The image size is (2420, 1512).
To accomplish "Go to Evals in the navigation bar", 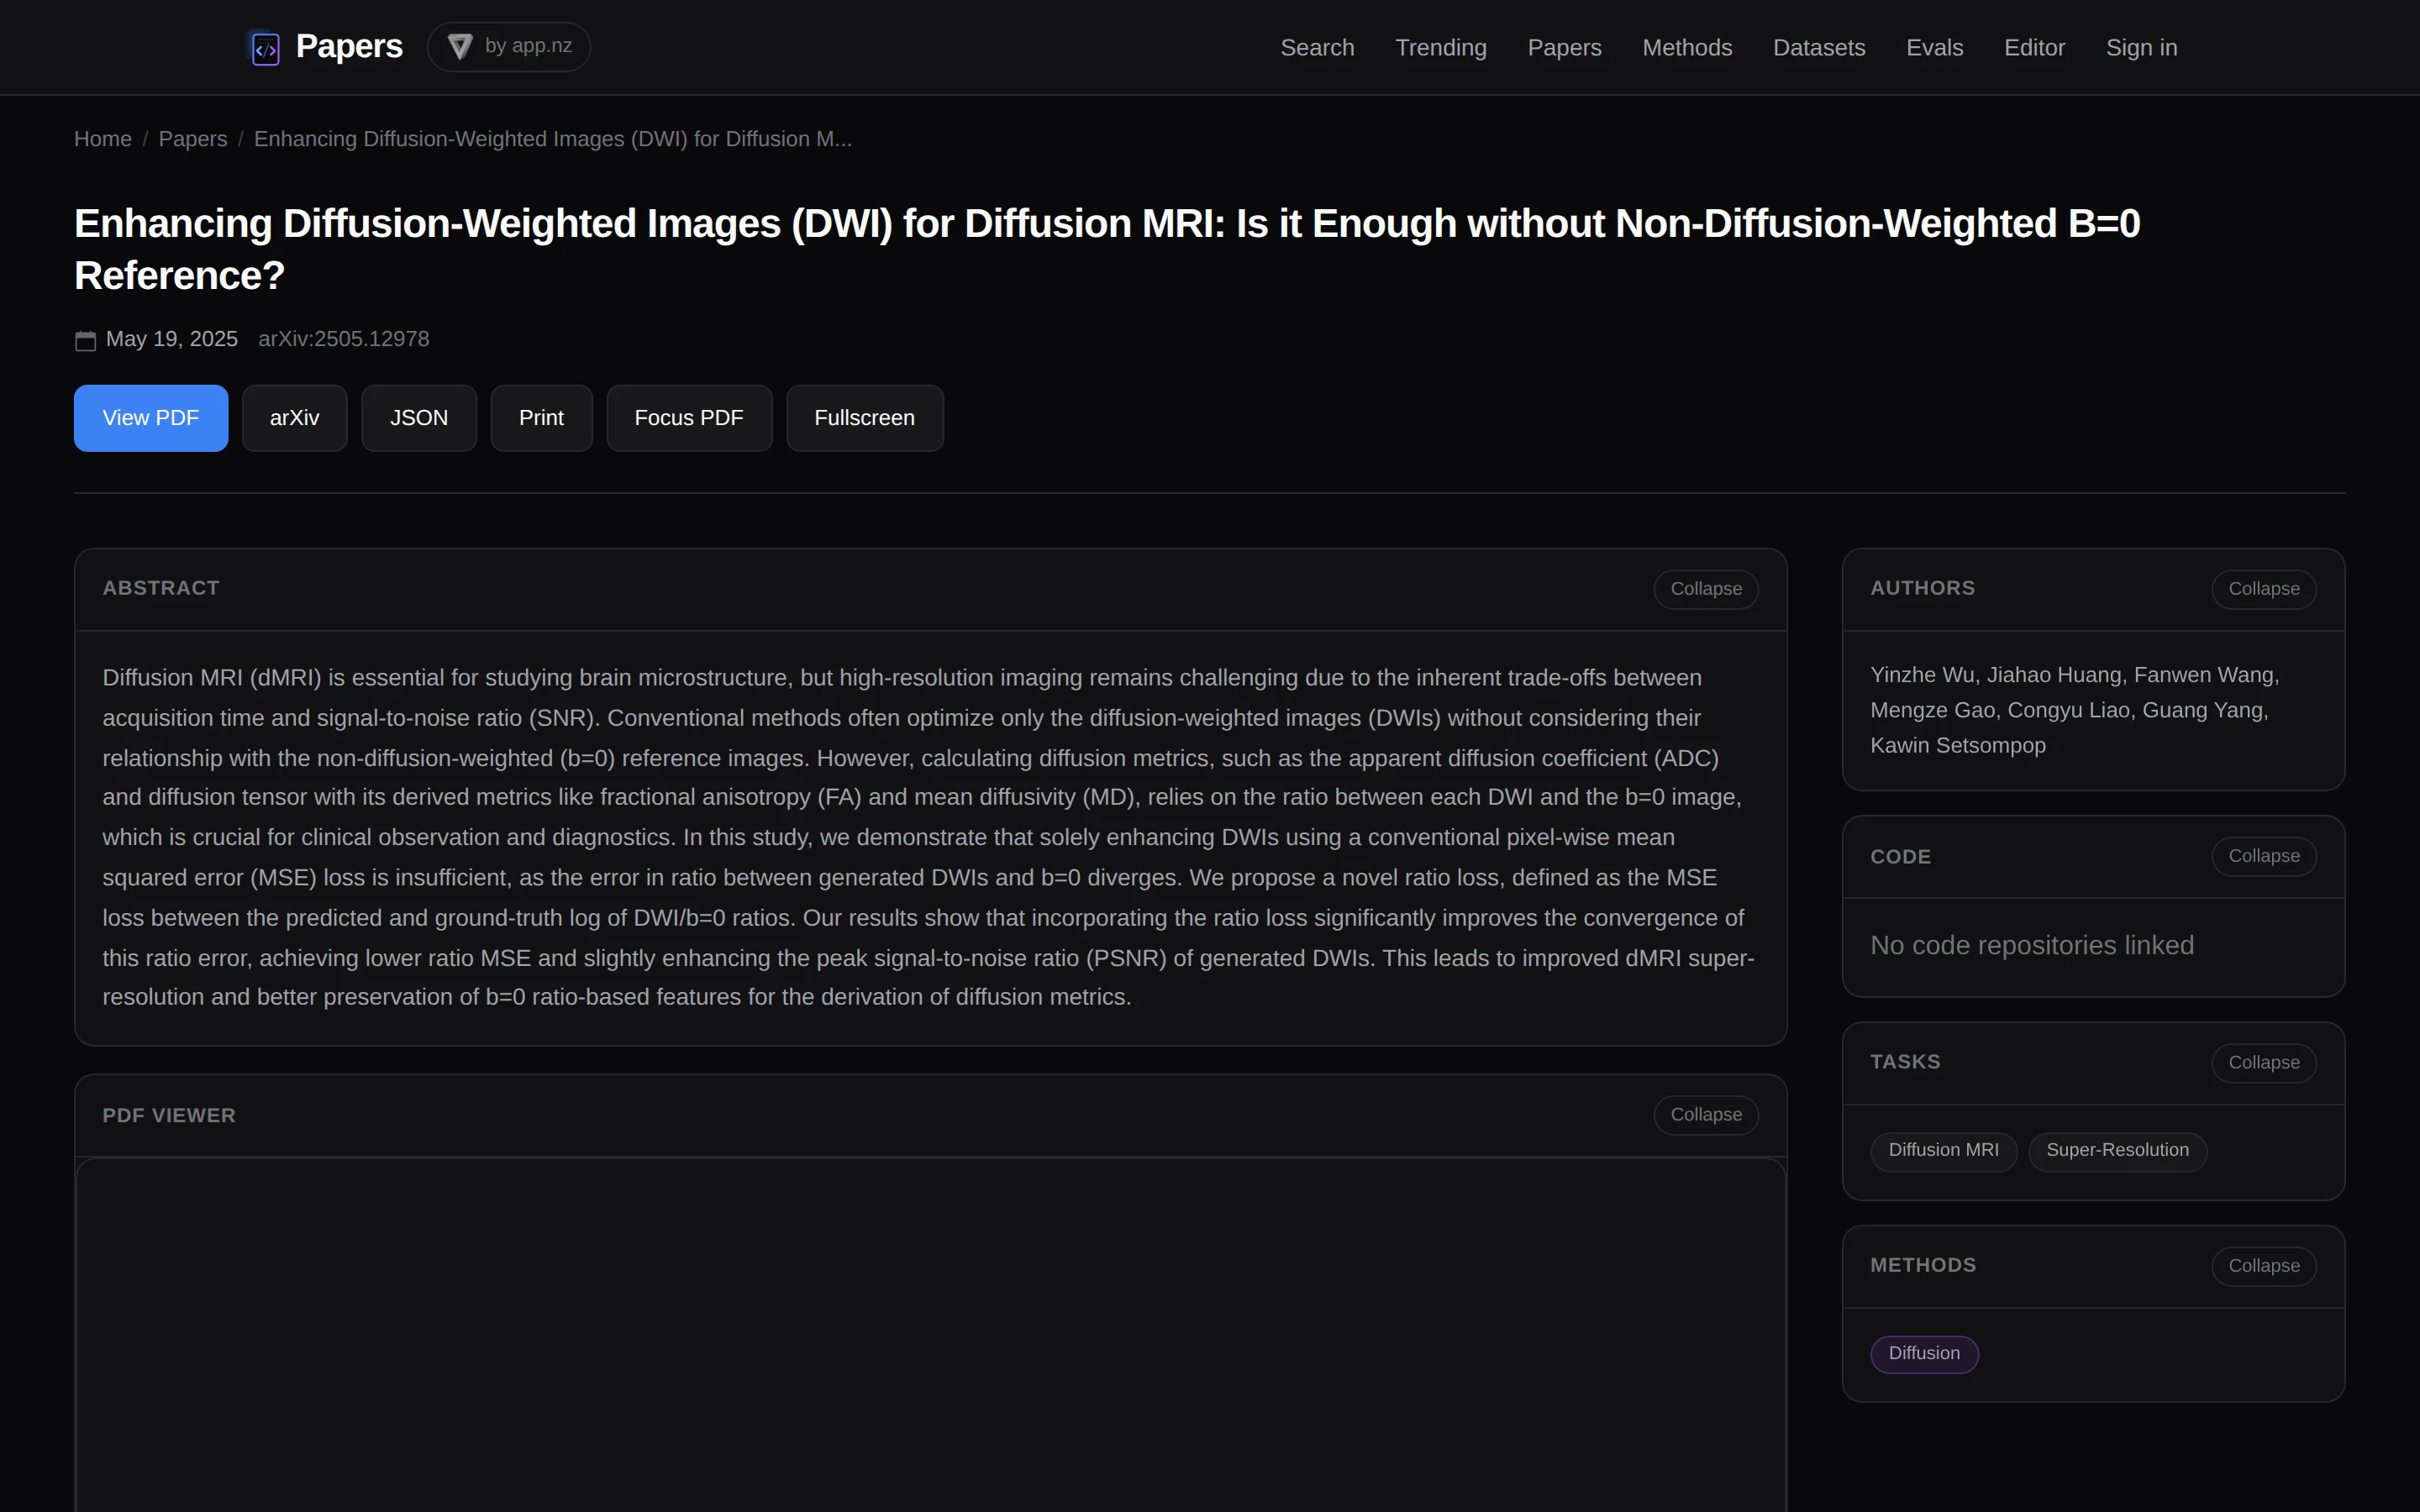I will coord(1934,48).
